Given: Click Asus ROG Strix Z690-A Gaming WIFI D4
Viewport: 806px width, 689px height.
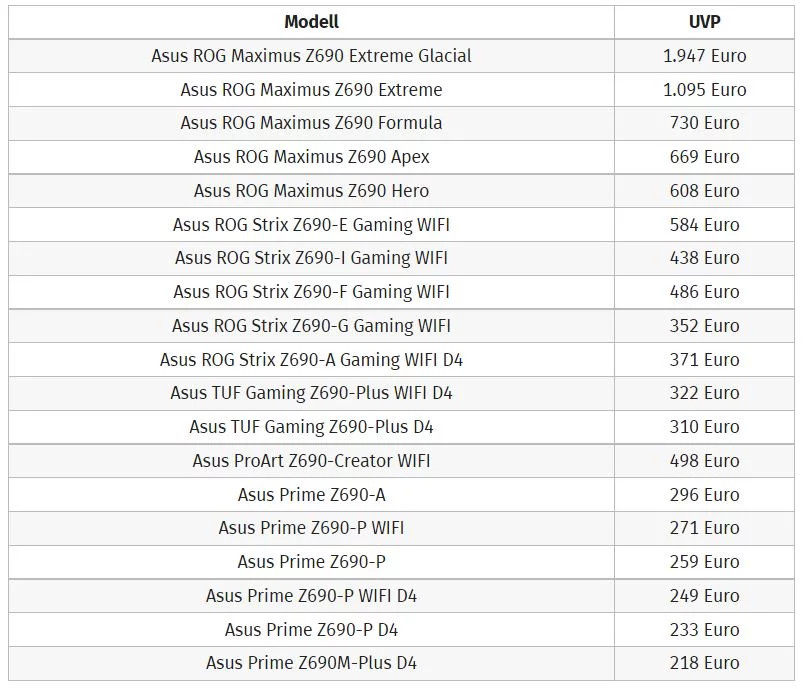Looking at the screenshot, I should pyautogui.click(x=311, y=360).
